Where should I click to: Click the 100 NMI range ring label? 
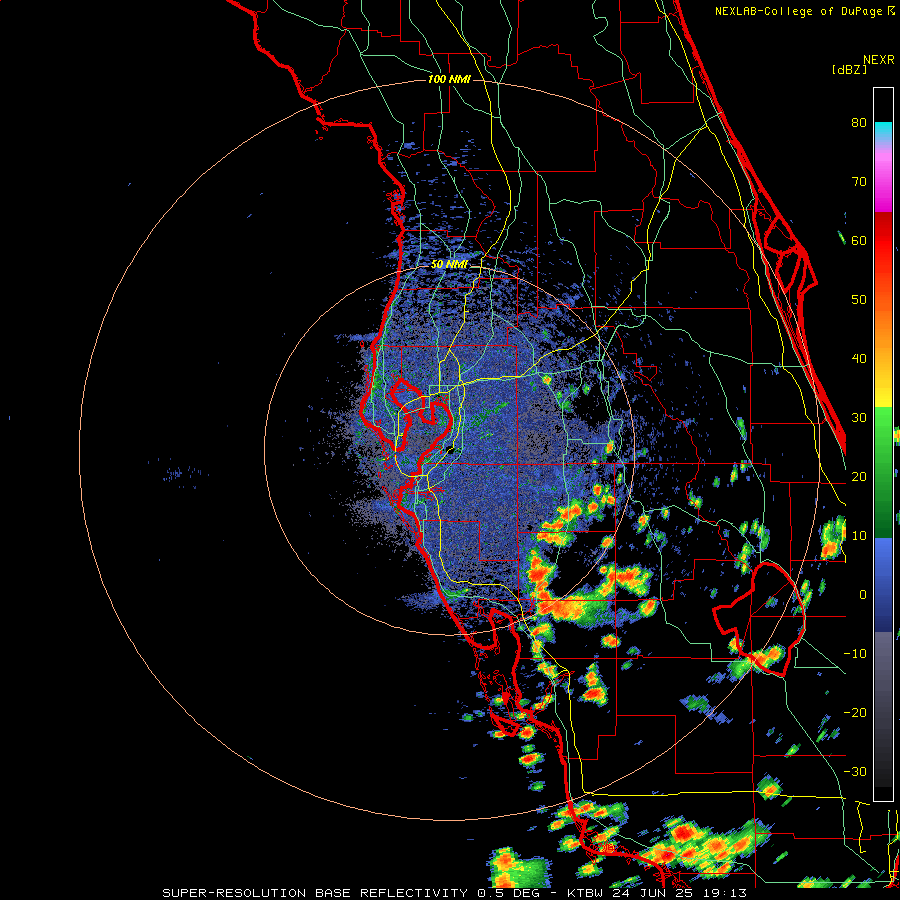pos(449,79)
